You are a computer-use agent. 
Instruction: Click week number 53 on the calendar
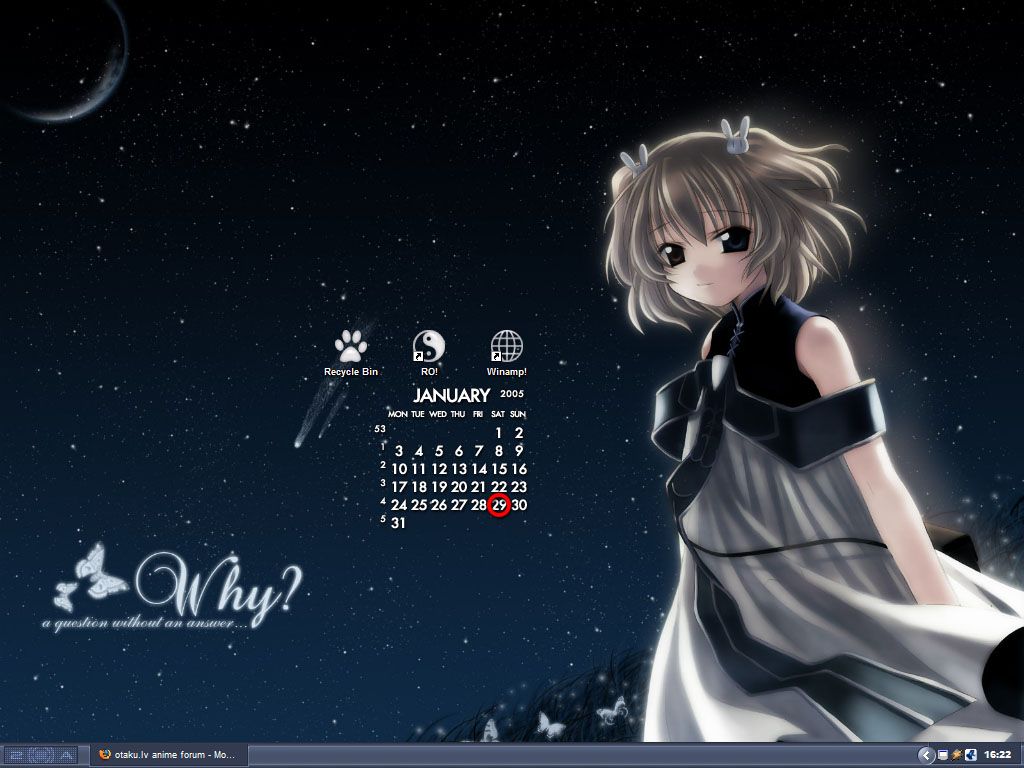point(380,429)
